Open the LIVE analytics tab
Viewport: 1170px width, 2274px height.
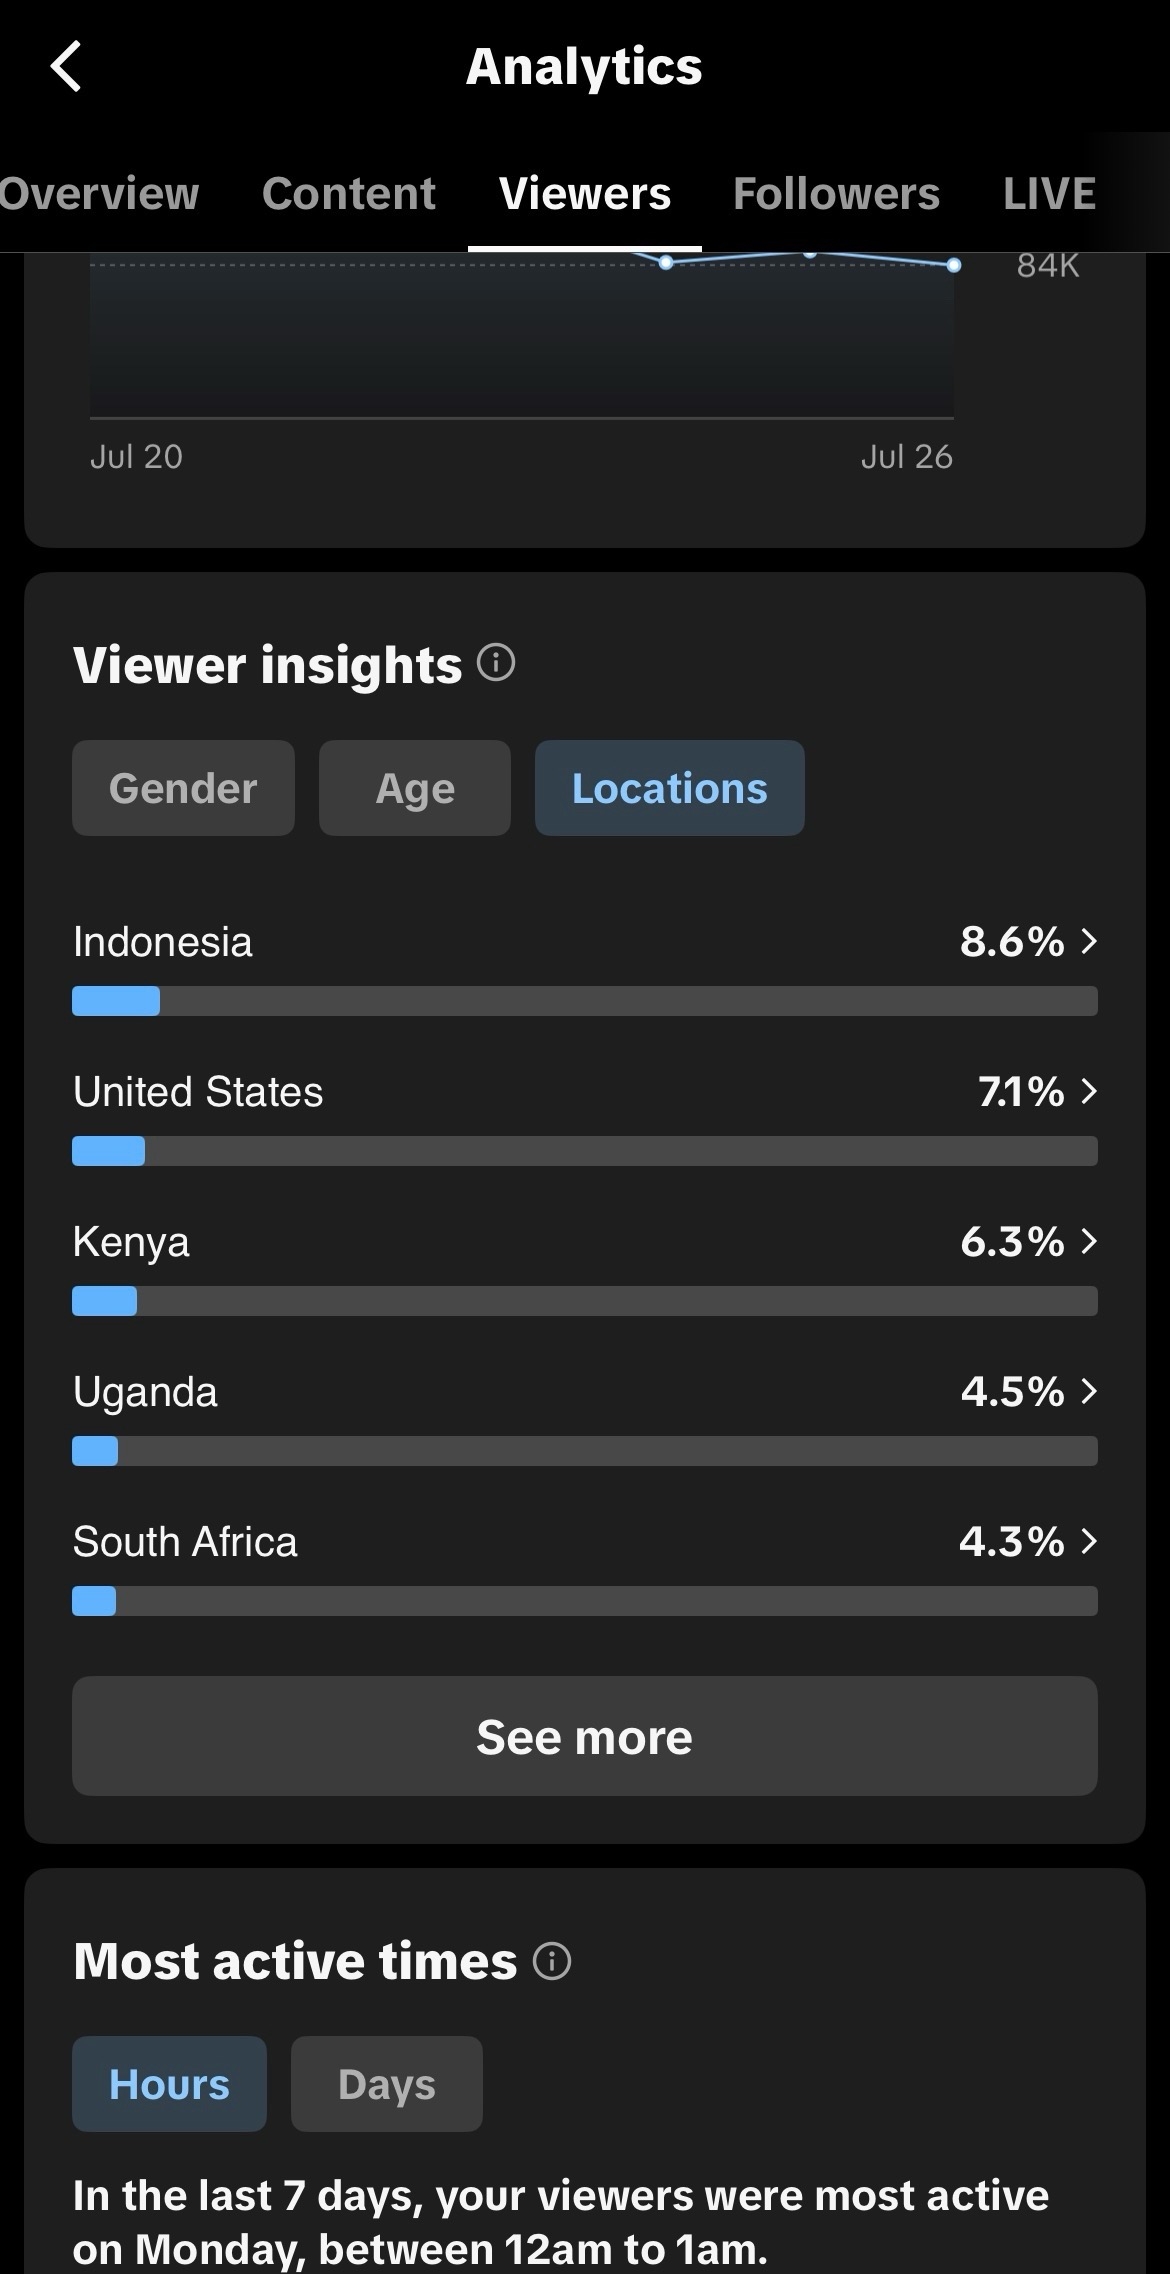coord(1049,193)
